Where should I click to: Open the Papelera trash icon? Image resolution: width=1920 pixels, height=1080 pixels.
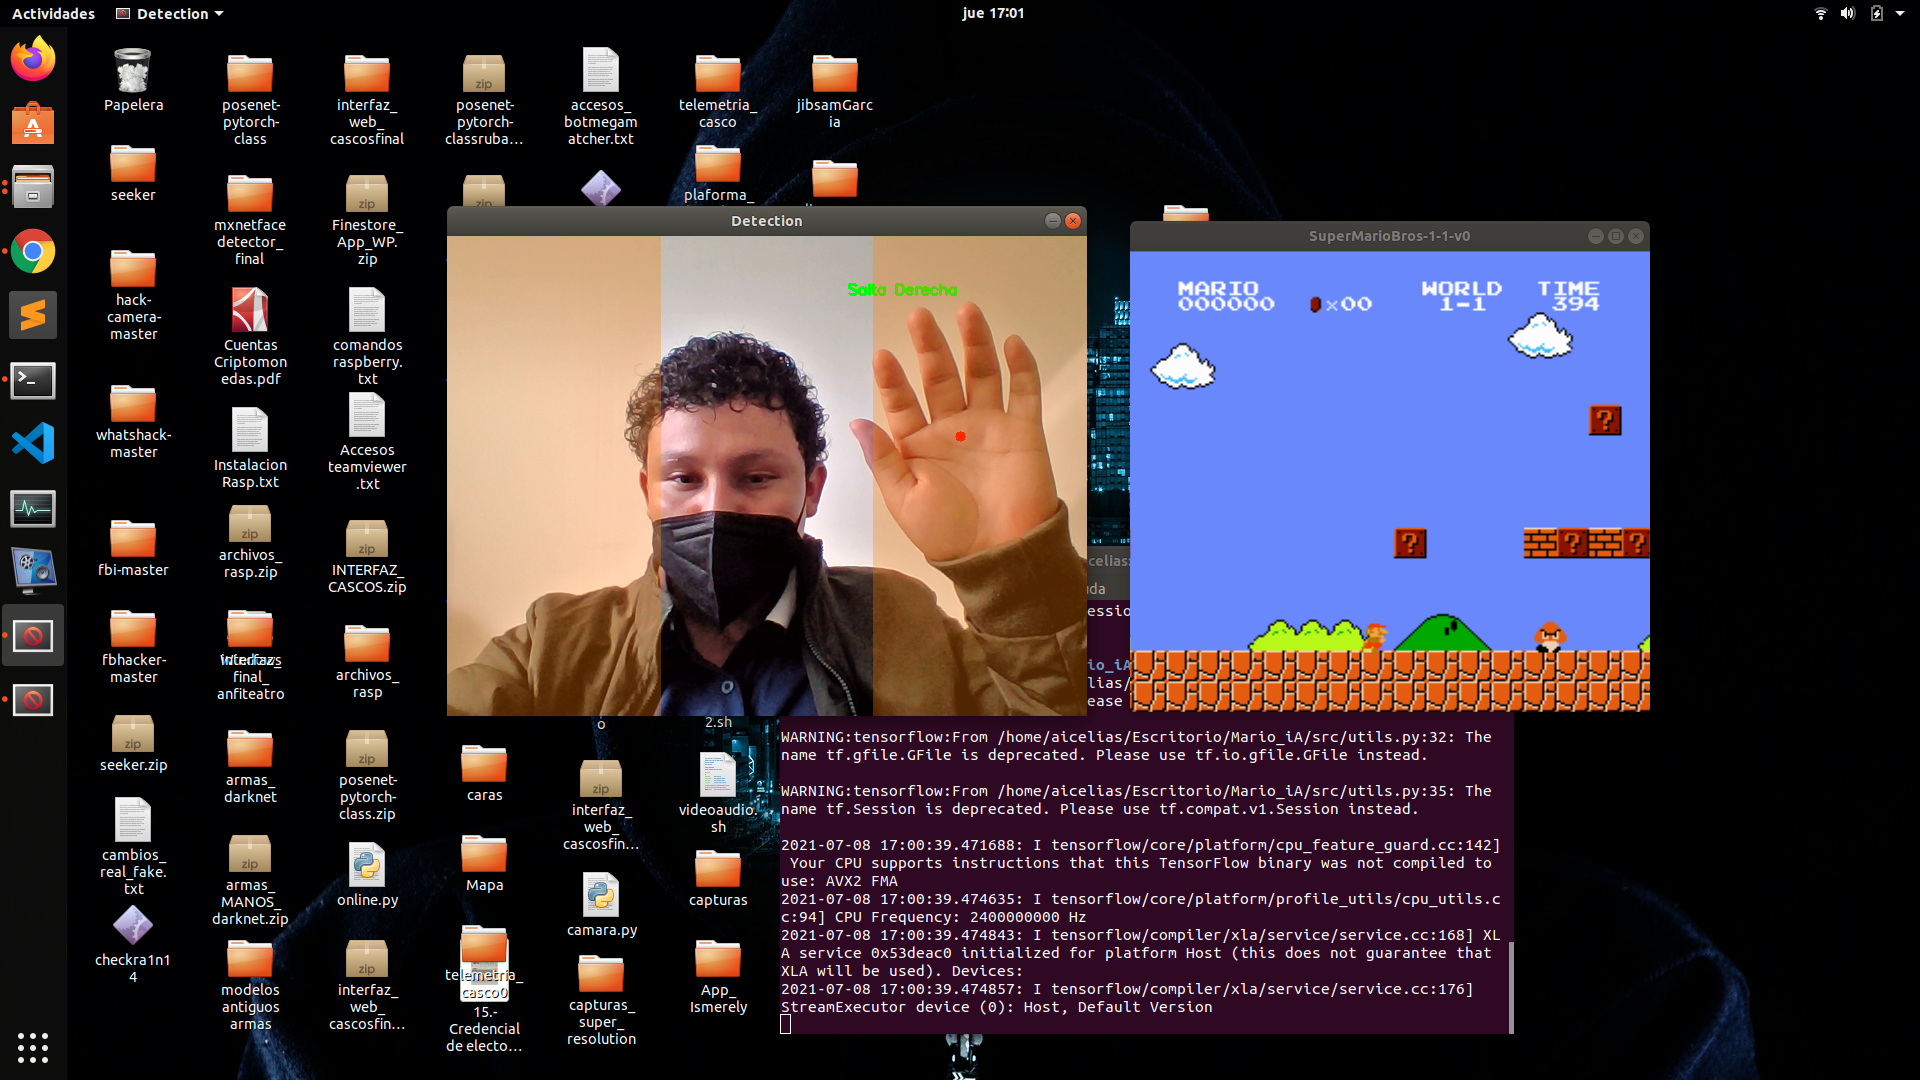[133, 72]
